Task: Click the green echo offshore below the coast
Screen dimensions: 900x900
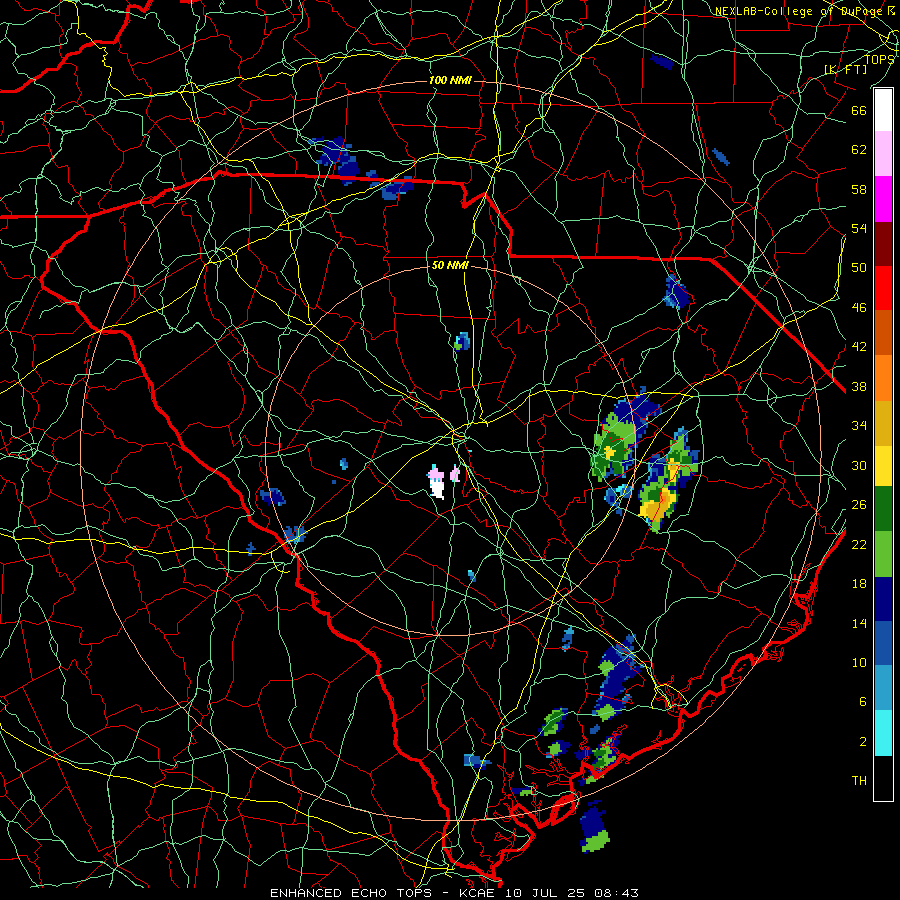Action: click(x=595, y=840)
